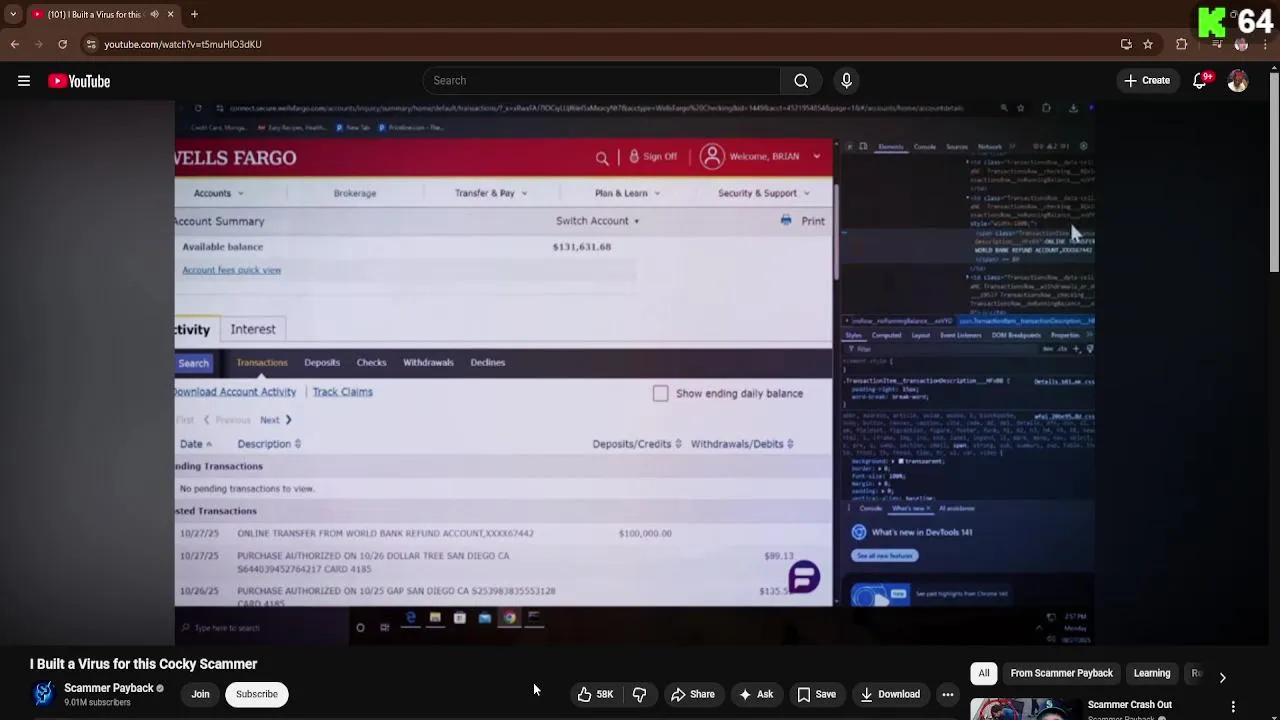1280x720 pixels.
Task: Mute the tab via its speaker icon
Action: point(154,14)
